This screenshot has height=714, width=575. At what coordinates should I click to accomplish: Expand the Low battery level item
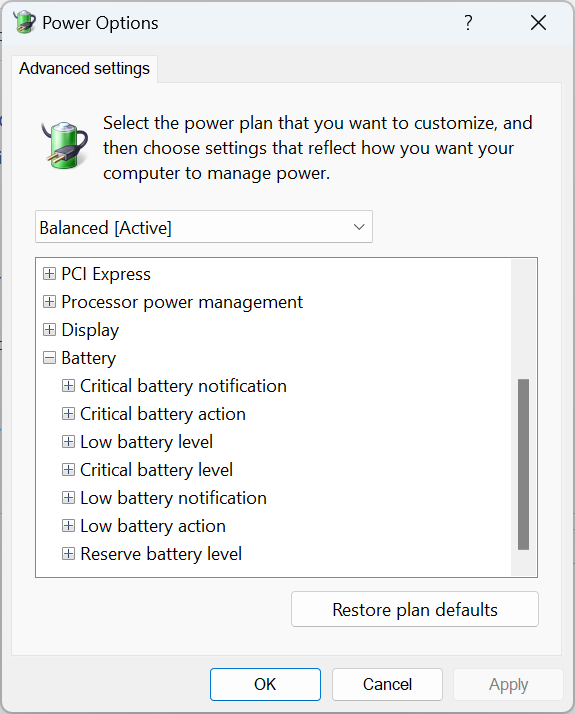(68, 442)
